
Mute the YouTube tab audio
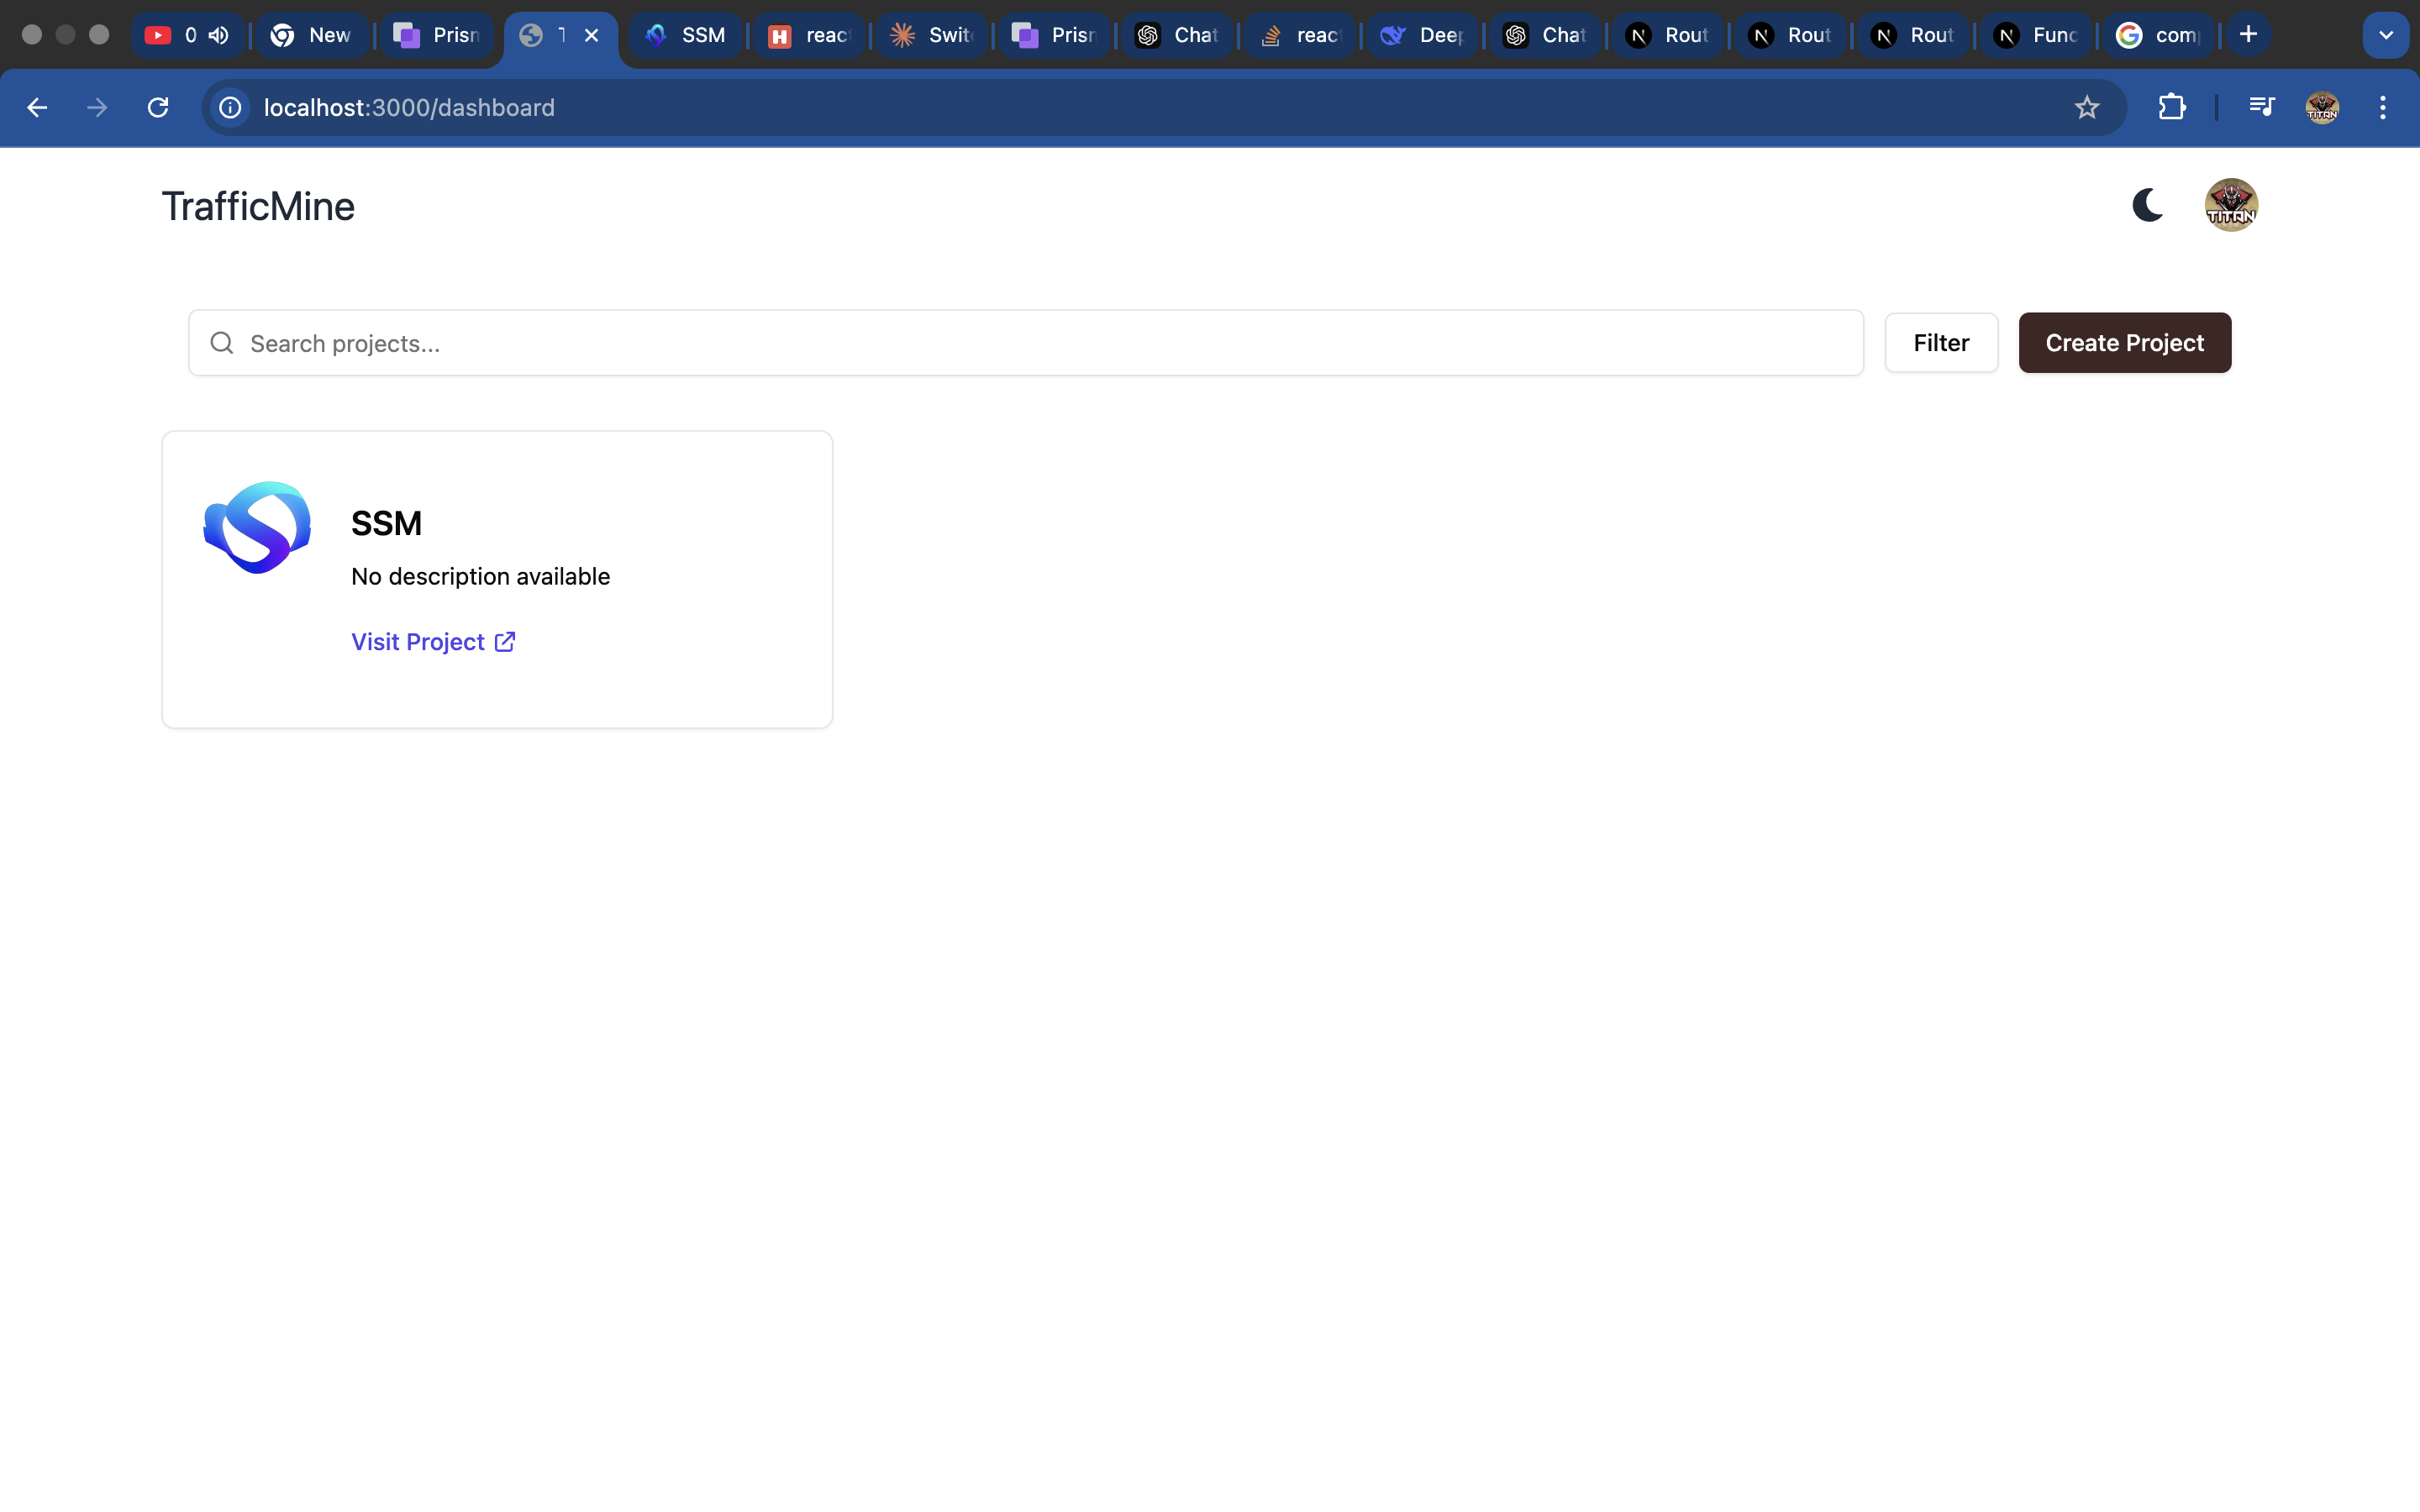click(x=219, y=36)
